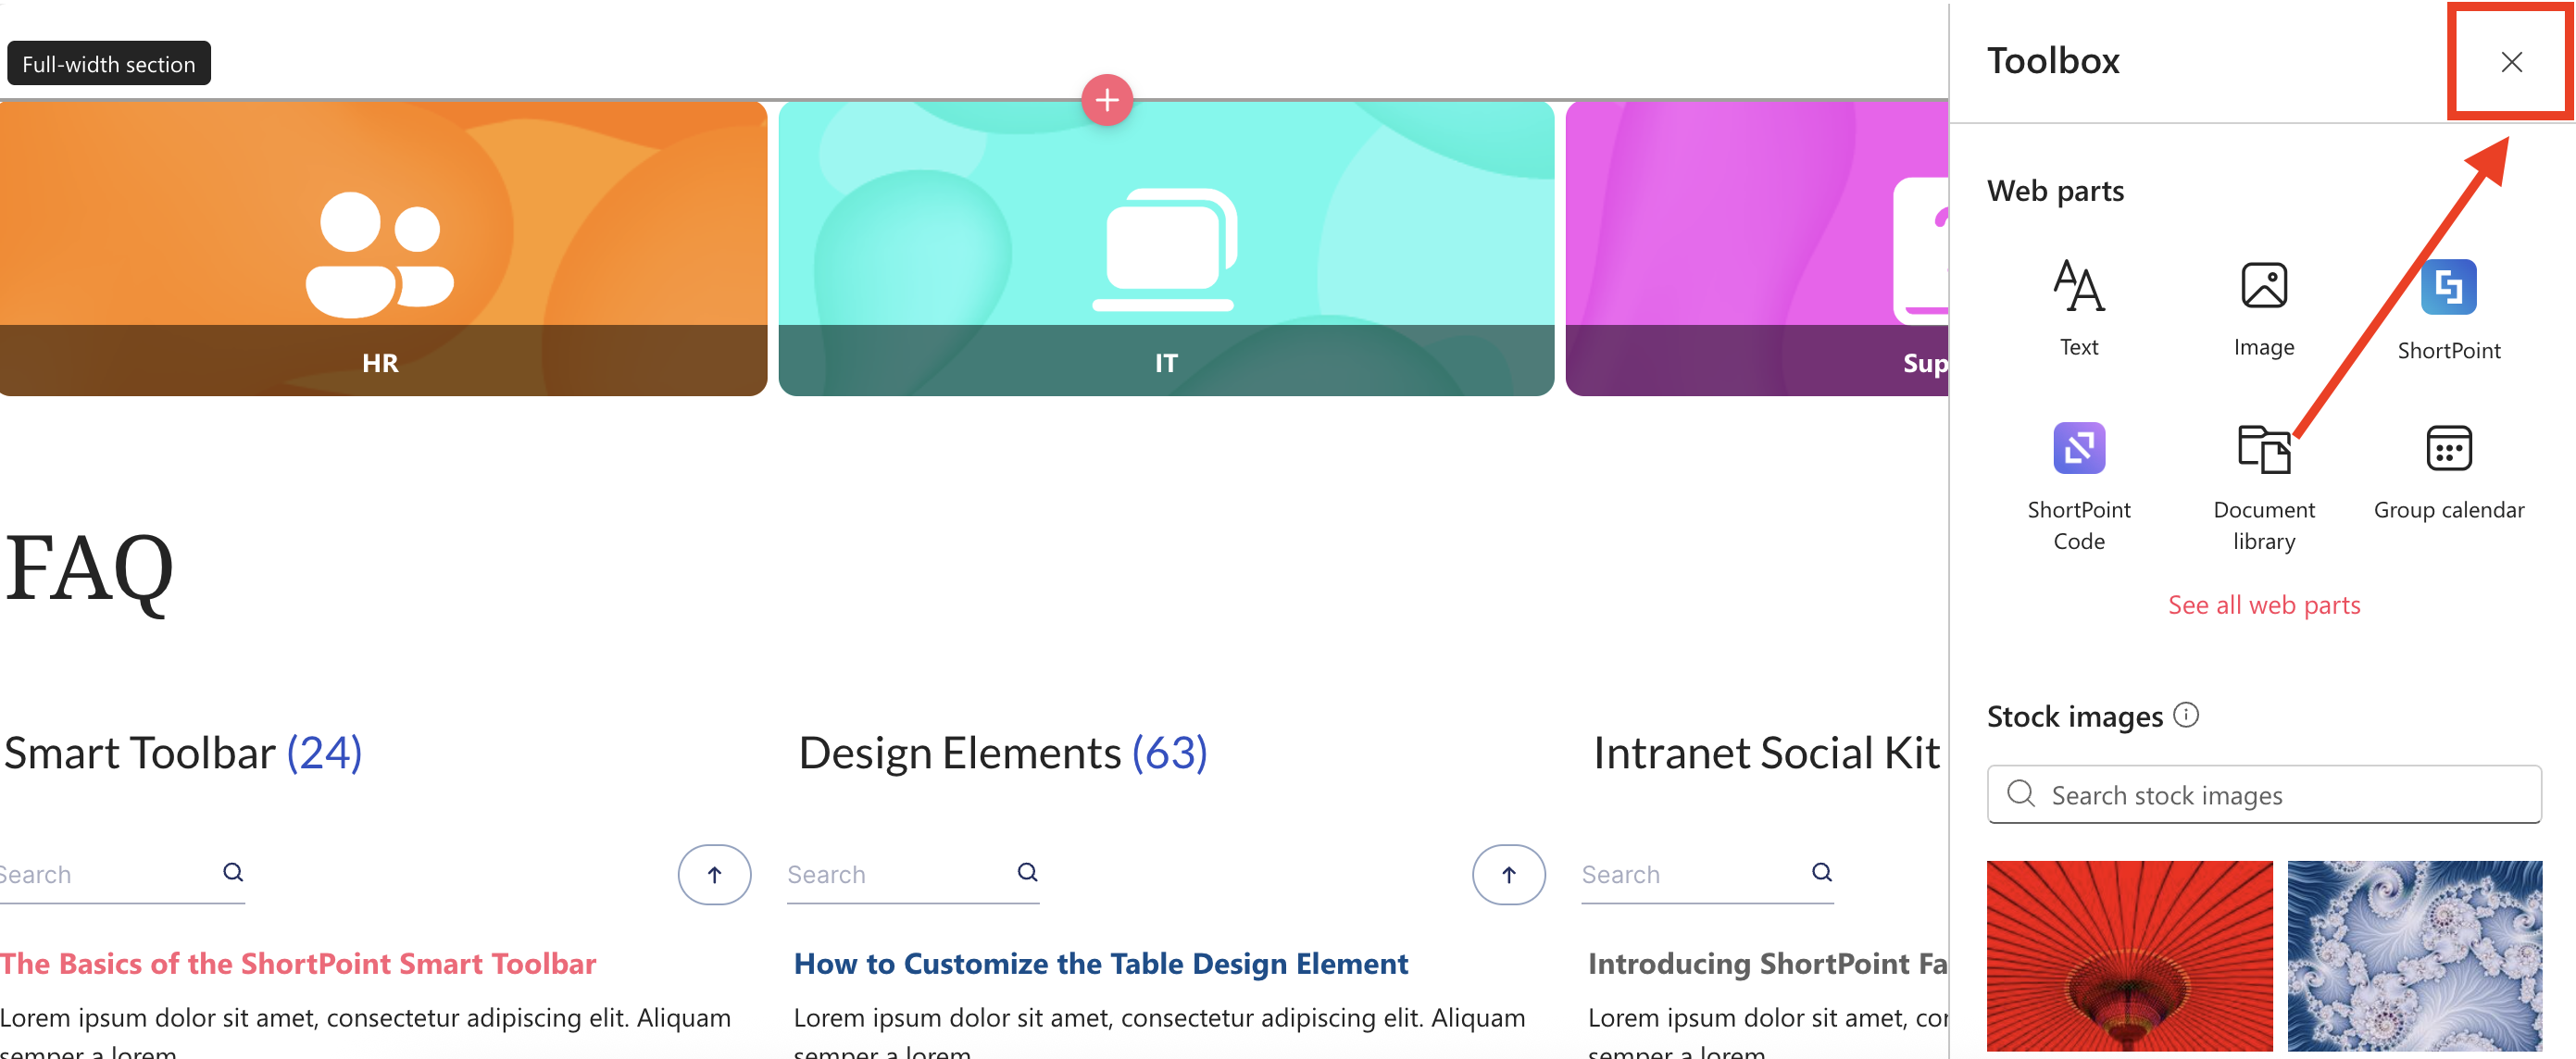
Task: Open Basics of ShortPoint Smart Toolbar article
Action: click(x=298, y=963)
